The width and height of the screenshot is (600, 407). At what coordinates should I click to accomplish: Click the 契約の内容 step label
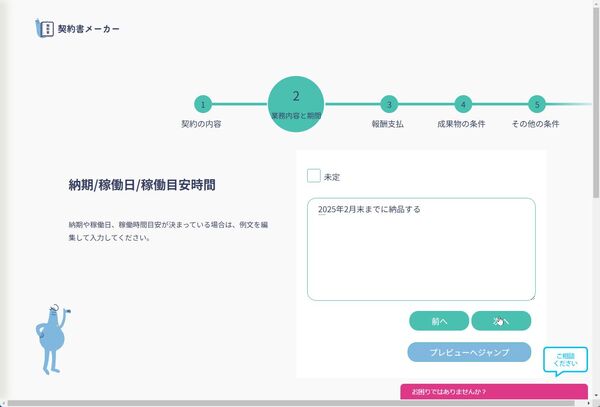click(201, 124)
